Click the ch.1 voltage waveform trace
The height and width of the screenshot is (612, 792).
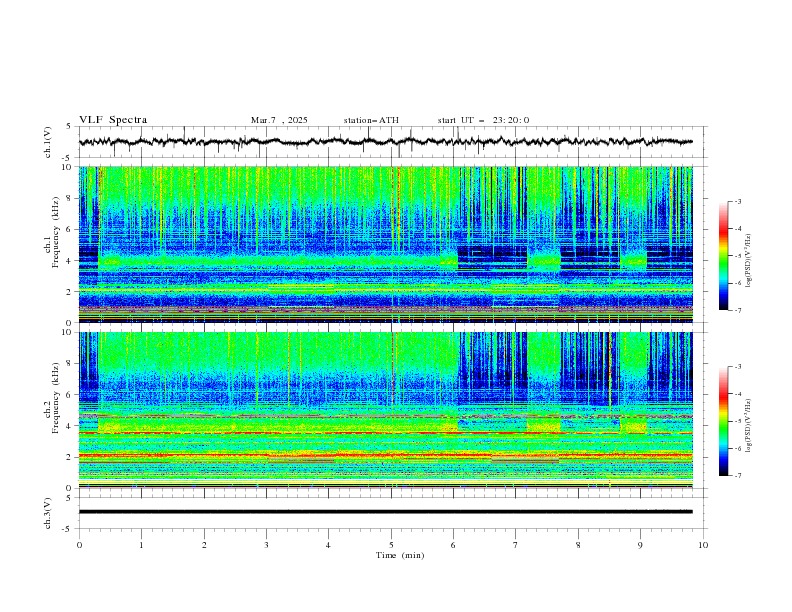385,142
